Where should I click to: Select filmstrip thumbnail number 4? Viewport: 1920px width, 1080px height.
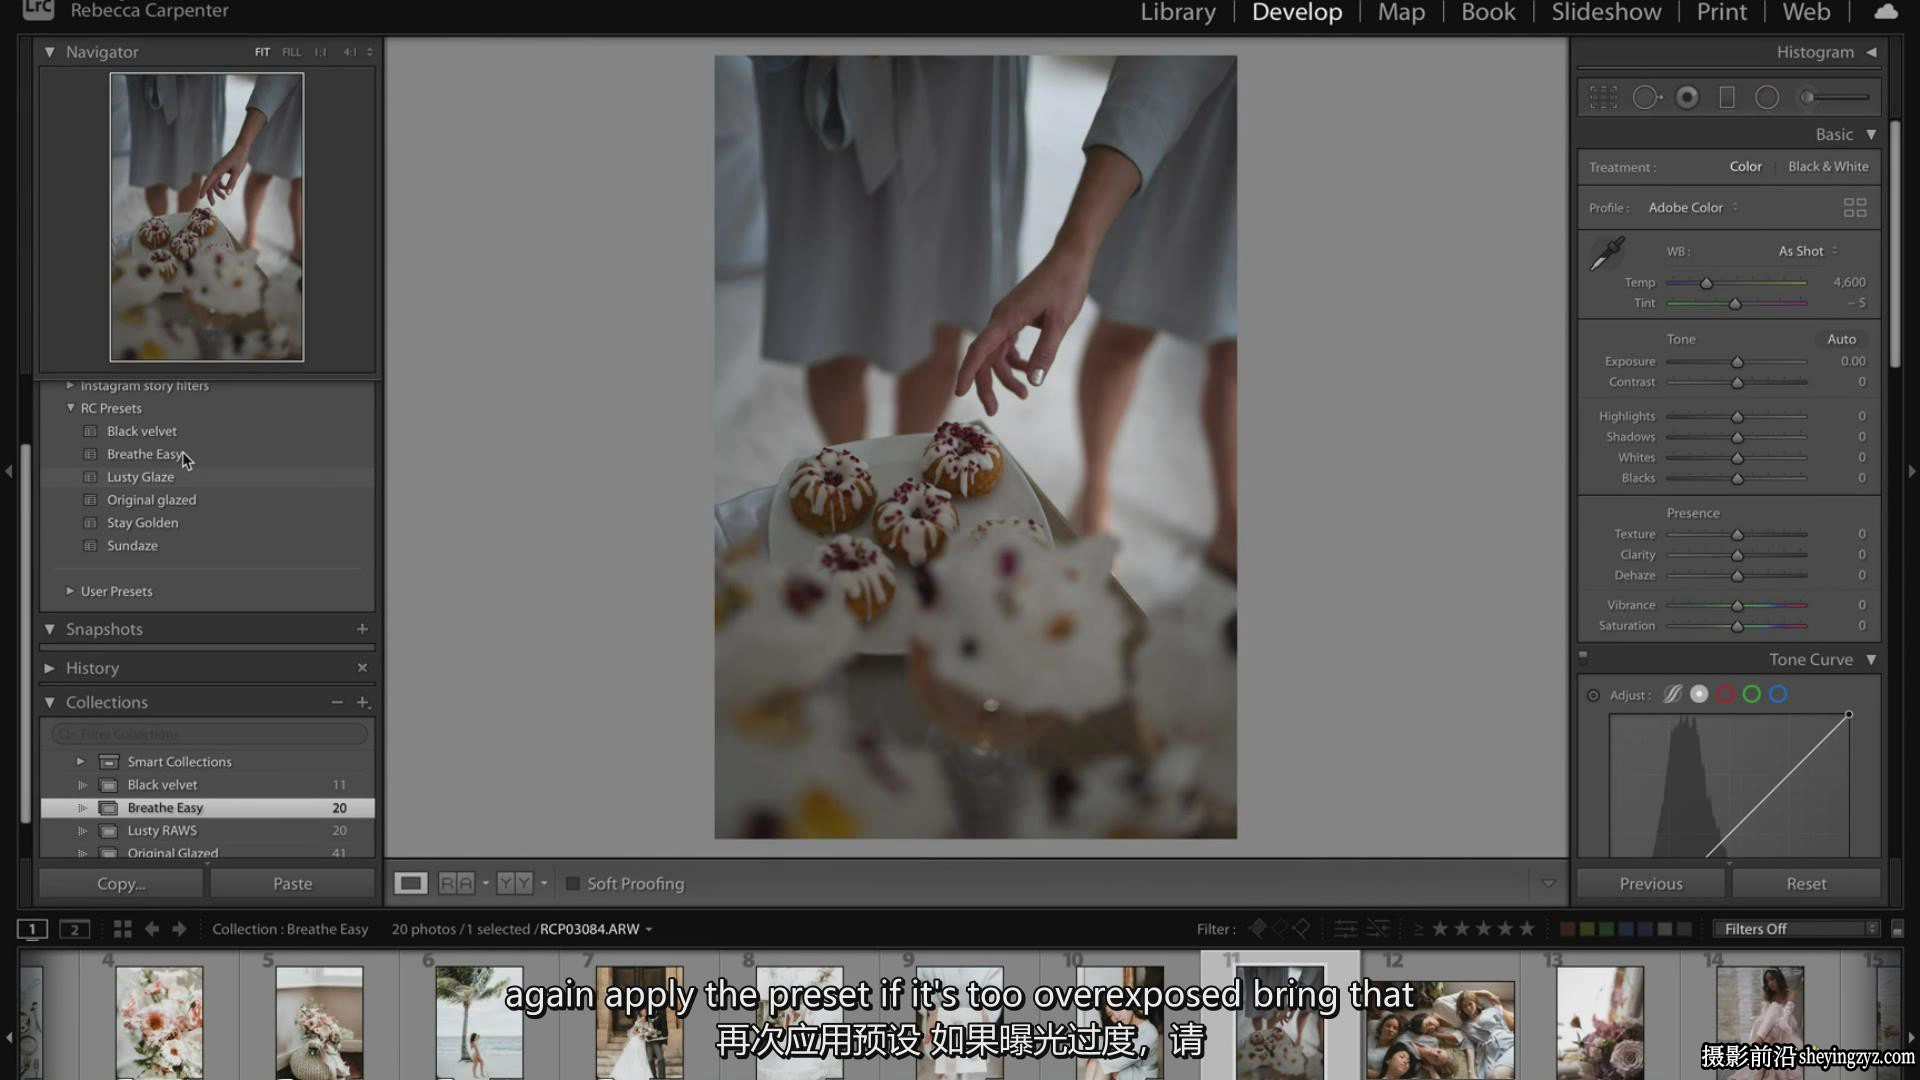tap(159, 1020)
